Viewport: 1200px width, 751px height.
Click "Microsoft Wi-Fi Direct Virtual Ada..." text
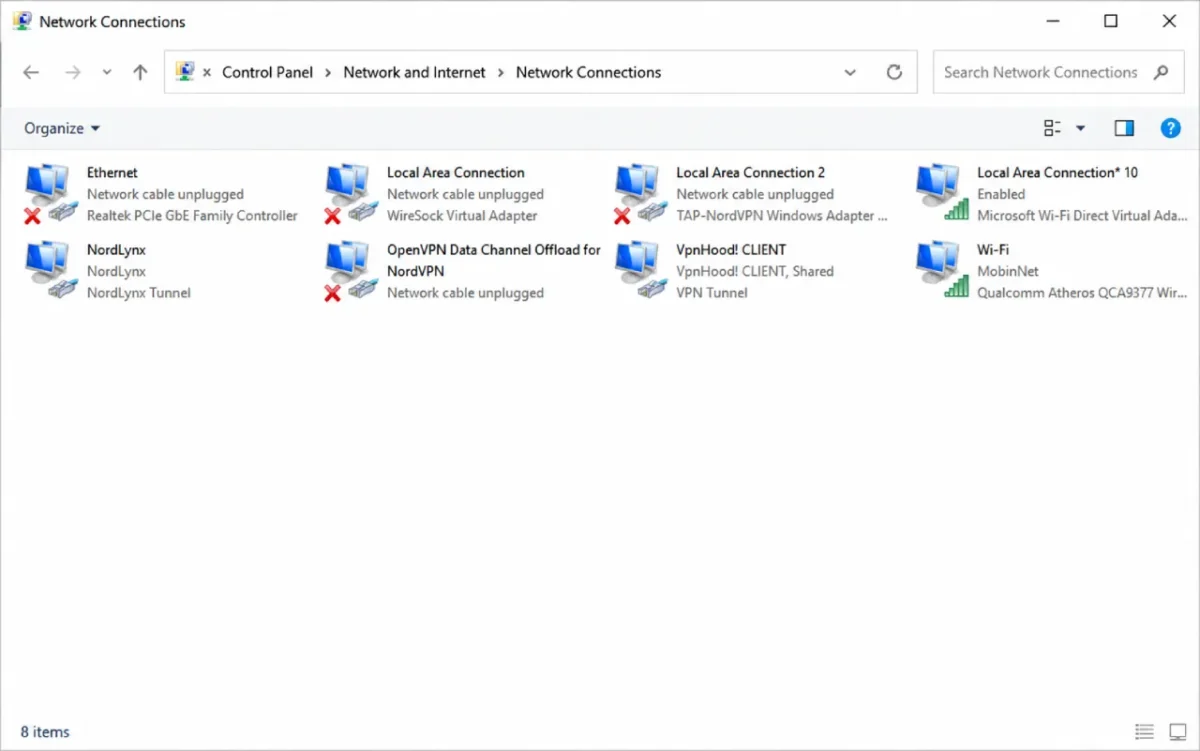click(x=1082, y=215)
